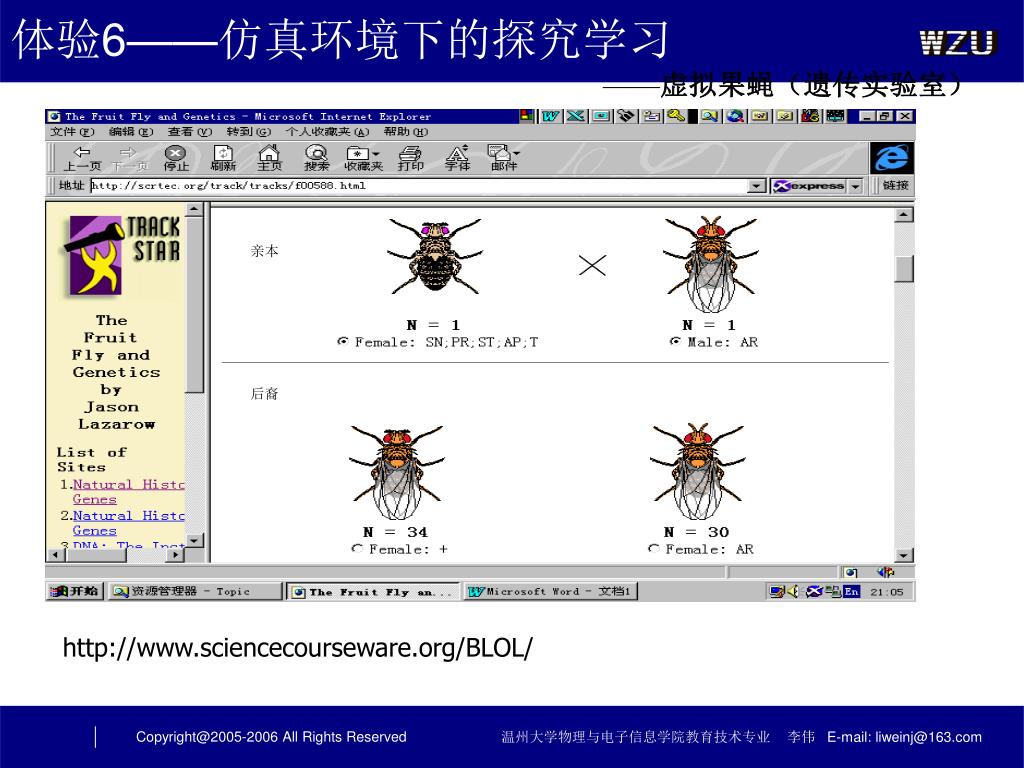
Task: Select the Female: AR offspring radio button
Action: click(653, 549)
